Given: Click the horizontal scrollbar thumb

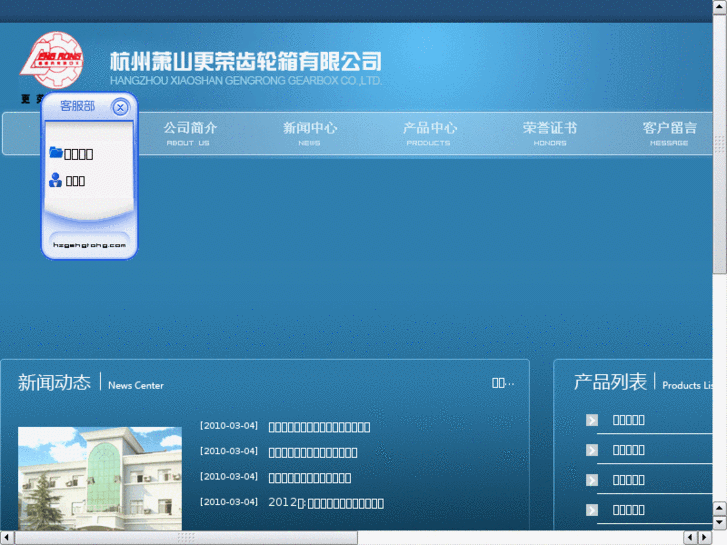Looking at the screenshot, I should [x=186, y=538].
